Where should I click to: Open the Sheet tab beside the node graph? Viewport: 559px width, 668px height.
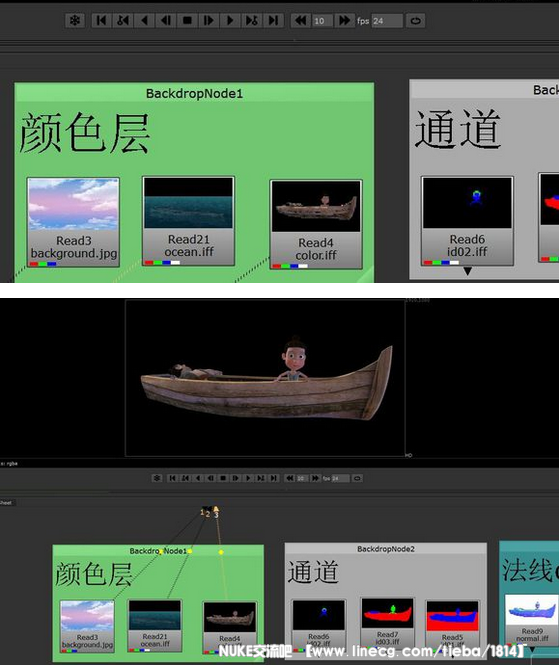point(6,503)
